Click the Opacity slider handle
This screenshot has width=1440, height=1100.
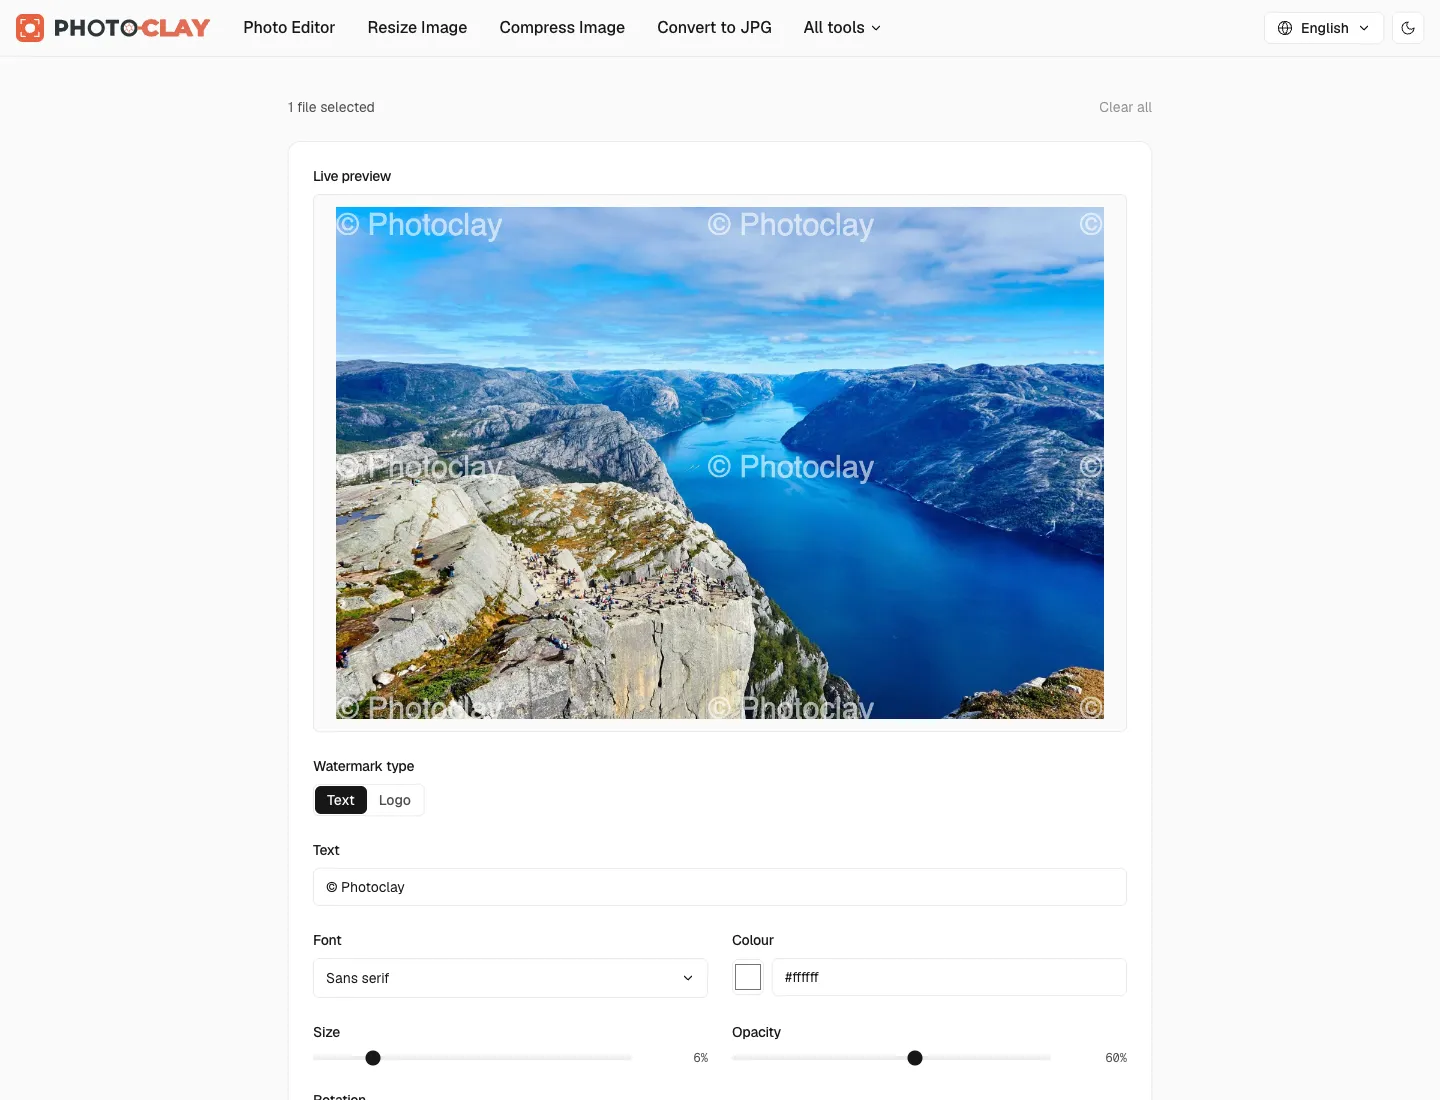tap(915, 1058)
